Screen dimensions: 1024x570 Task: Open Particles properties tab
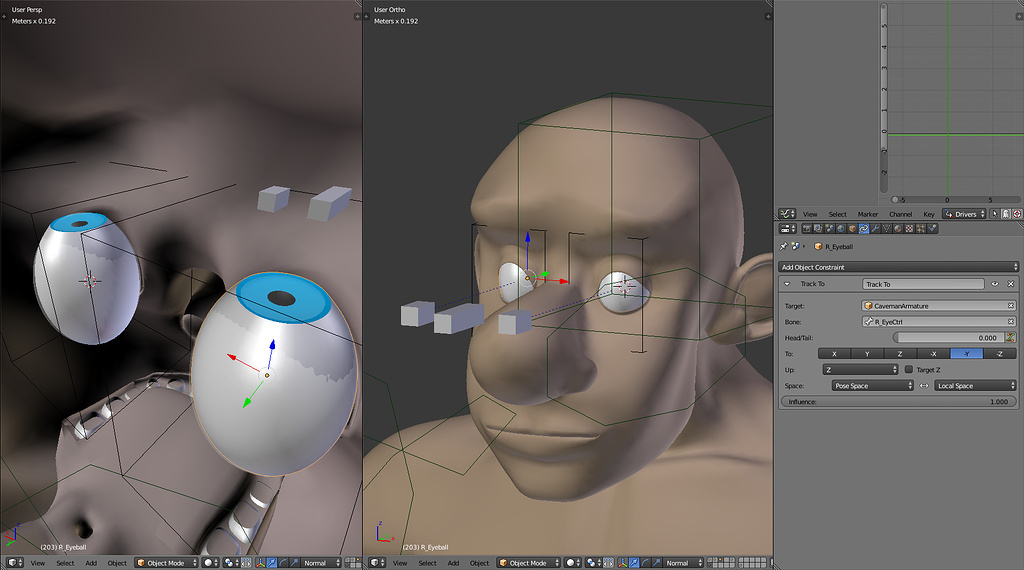click(921, 229)
